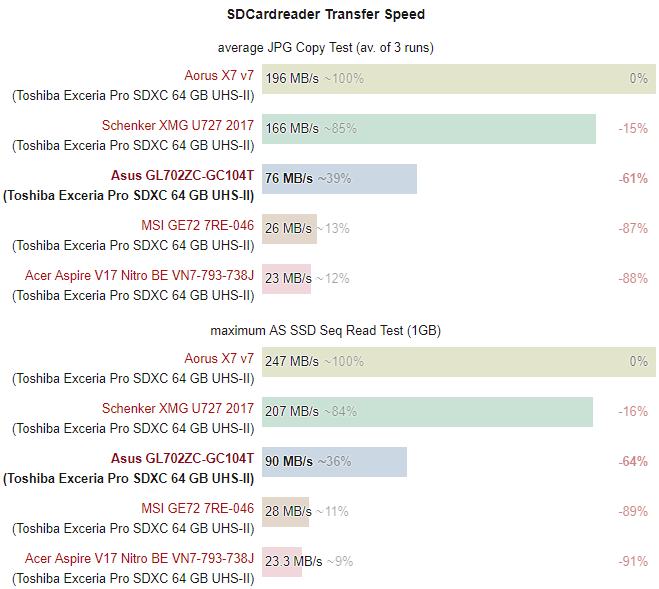This screenshot has width=659, height=589.
Task: Click the 207 MB/s green Schenker bar
Action: [x=427, y=412]
